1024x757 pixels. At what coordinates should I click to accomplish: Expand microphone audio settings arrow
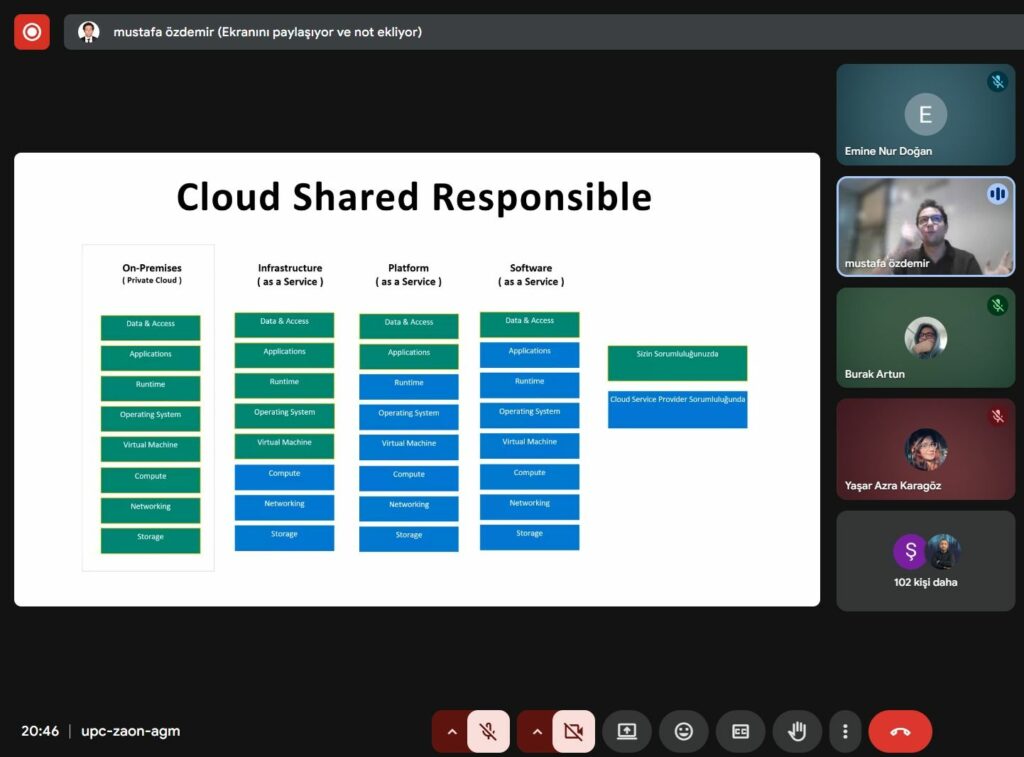[x=451, y=731]
